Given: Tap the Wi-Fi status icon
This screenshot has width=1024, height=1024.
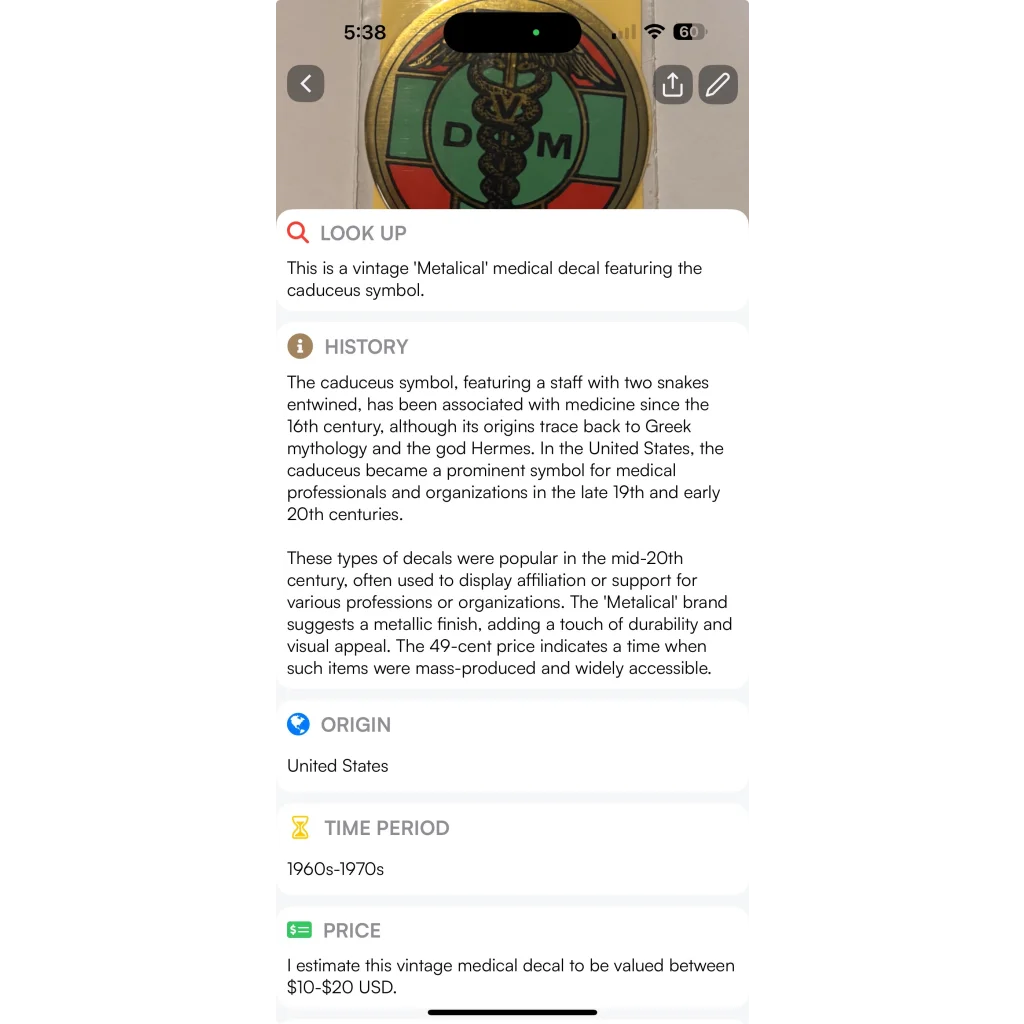Looking at the screenshot, I should point(654,31).
